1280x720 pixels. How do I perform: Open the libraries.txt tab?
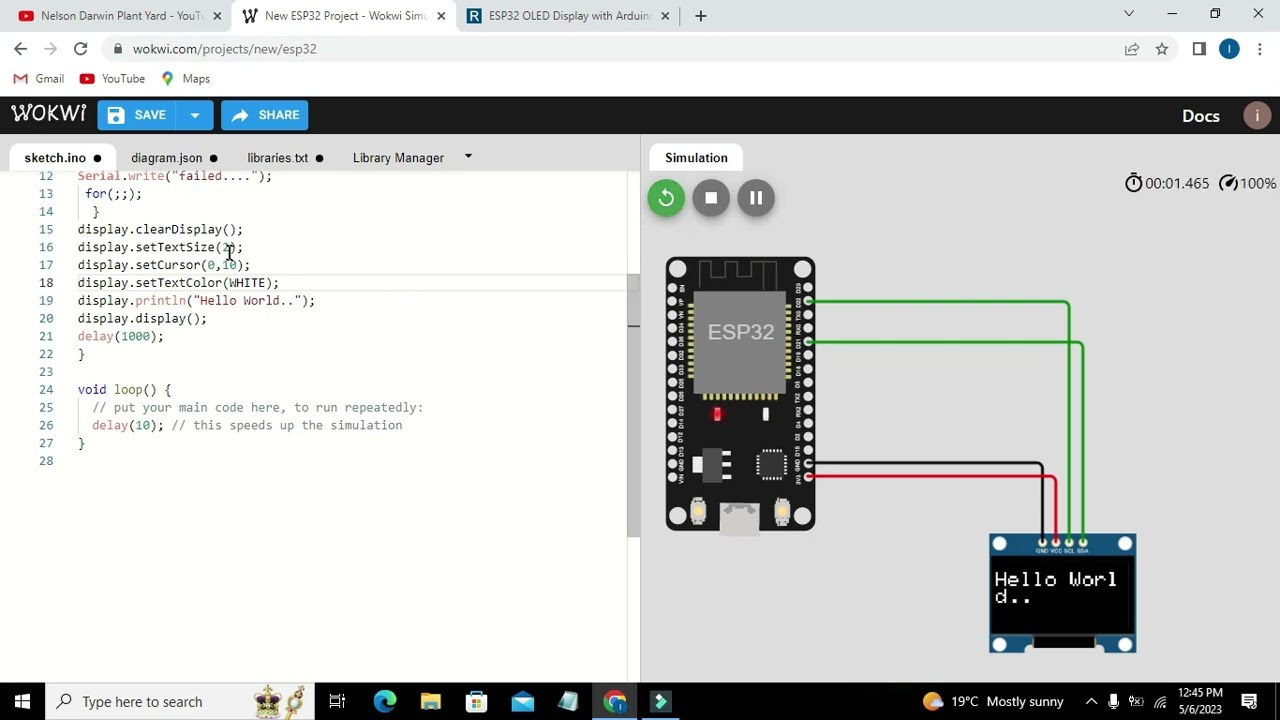click(x=285, y=158)
